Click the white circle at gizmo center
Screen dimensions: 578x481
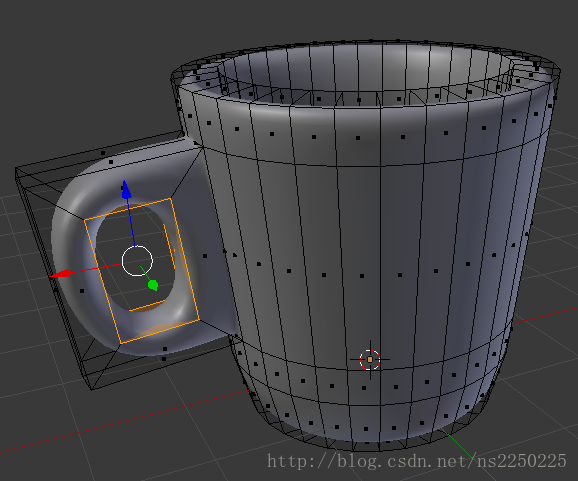point(137,261)
